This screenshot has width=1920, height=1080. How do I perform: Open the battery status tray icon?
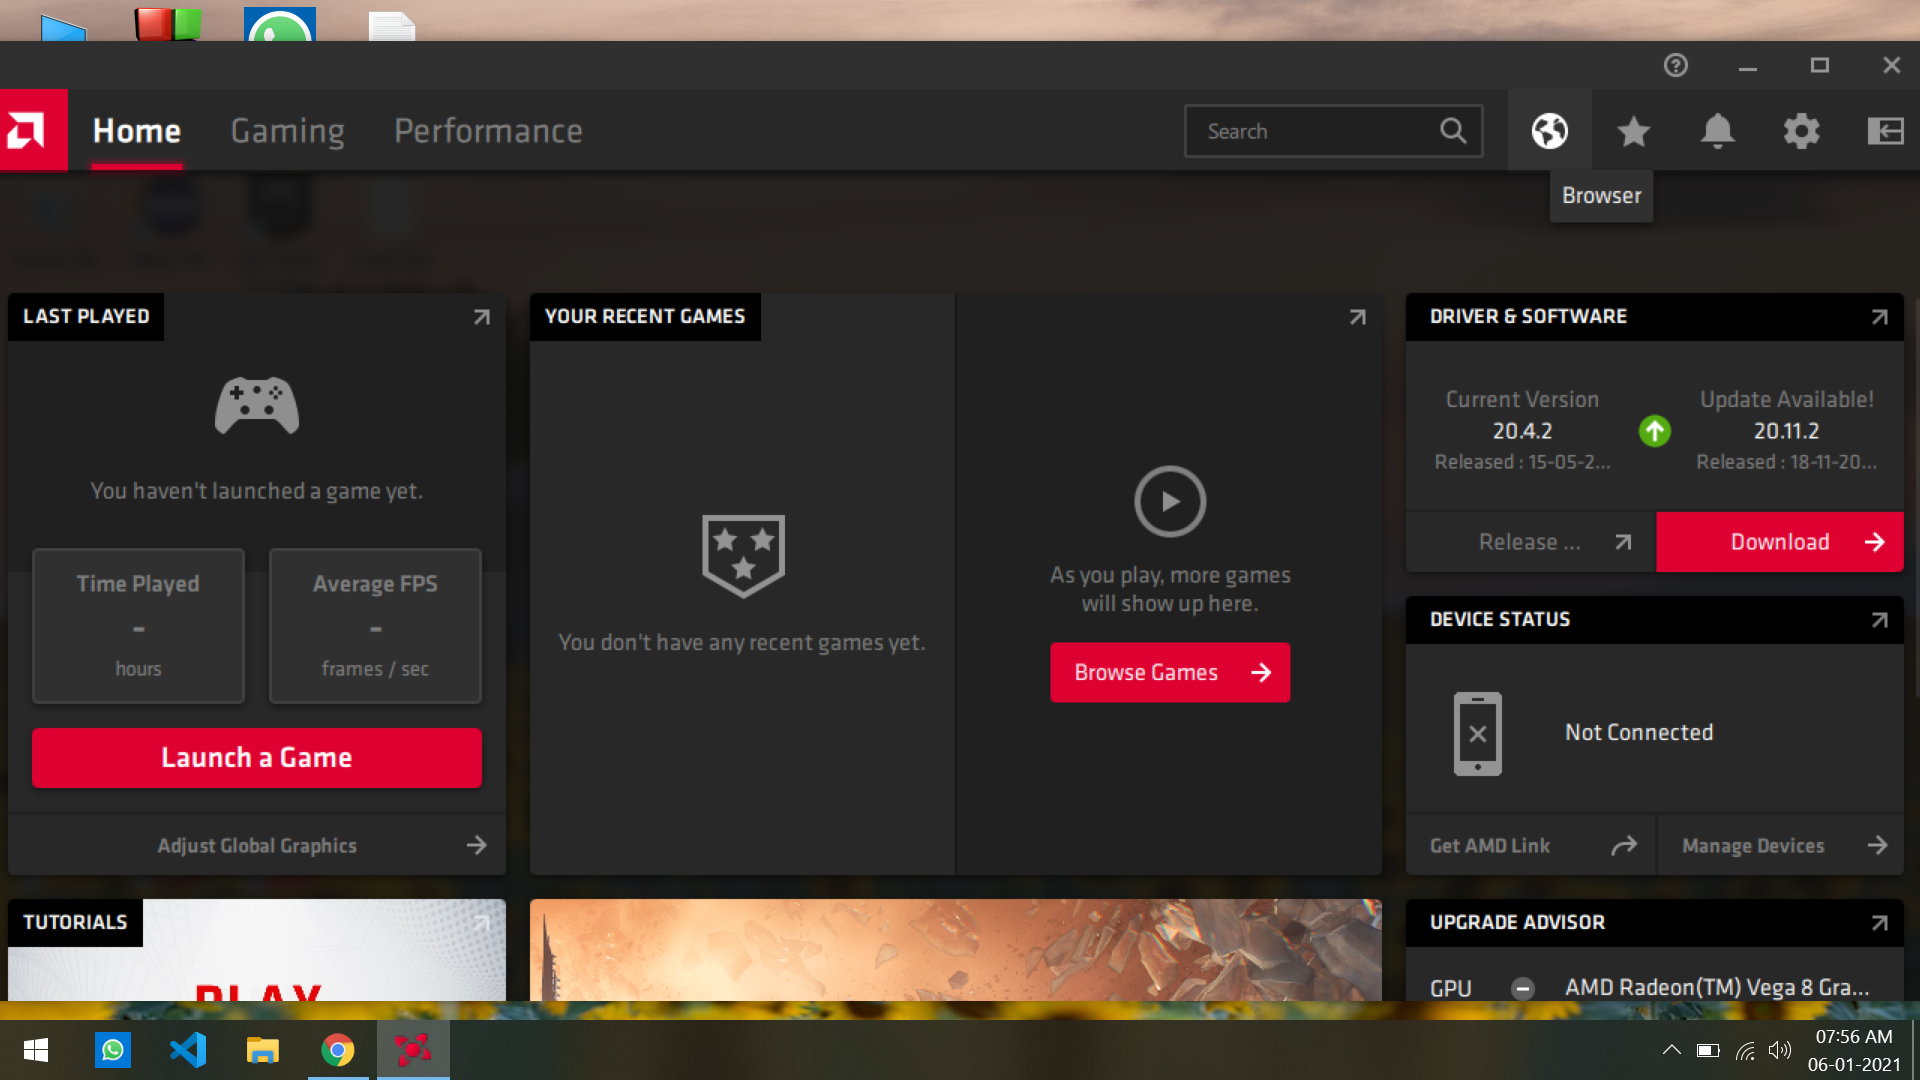coord(1708,1050)
